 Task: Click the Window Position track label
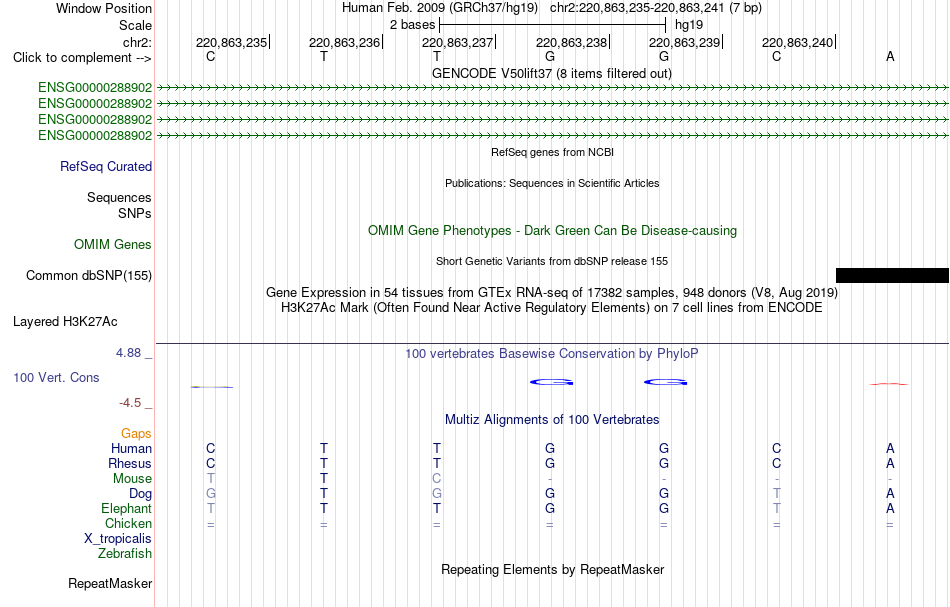(104, 8)
